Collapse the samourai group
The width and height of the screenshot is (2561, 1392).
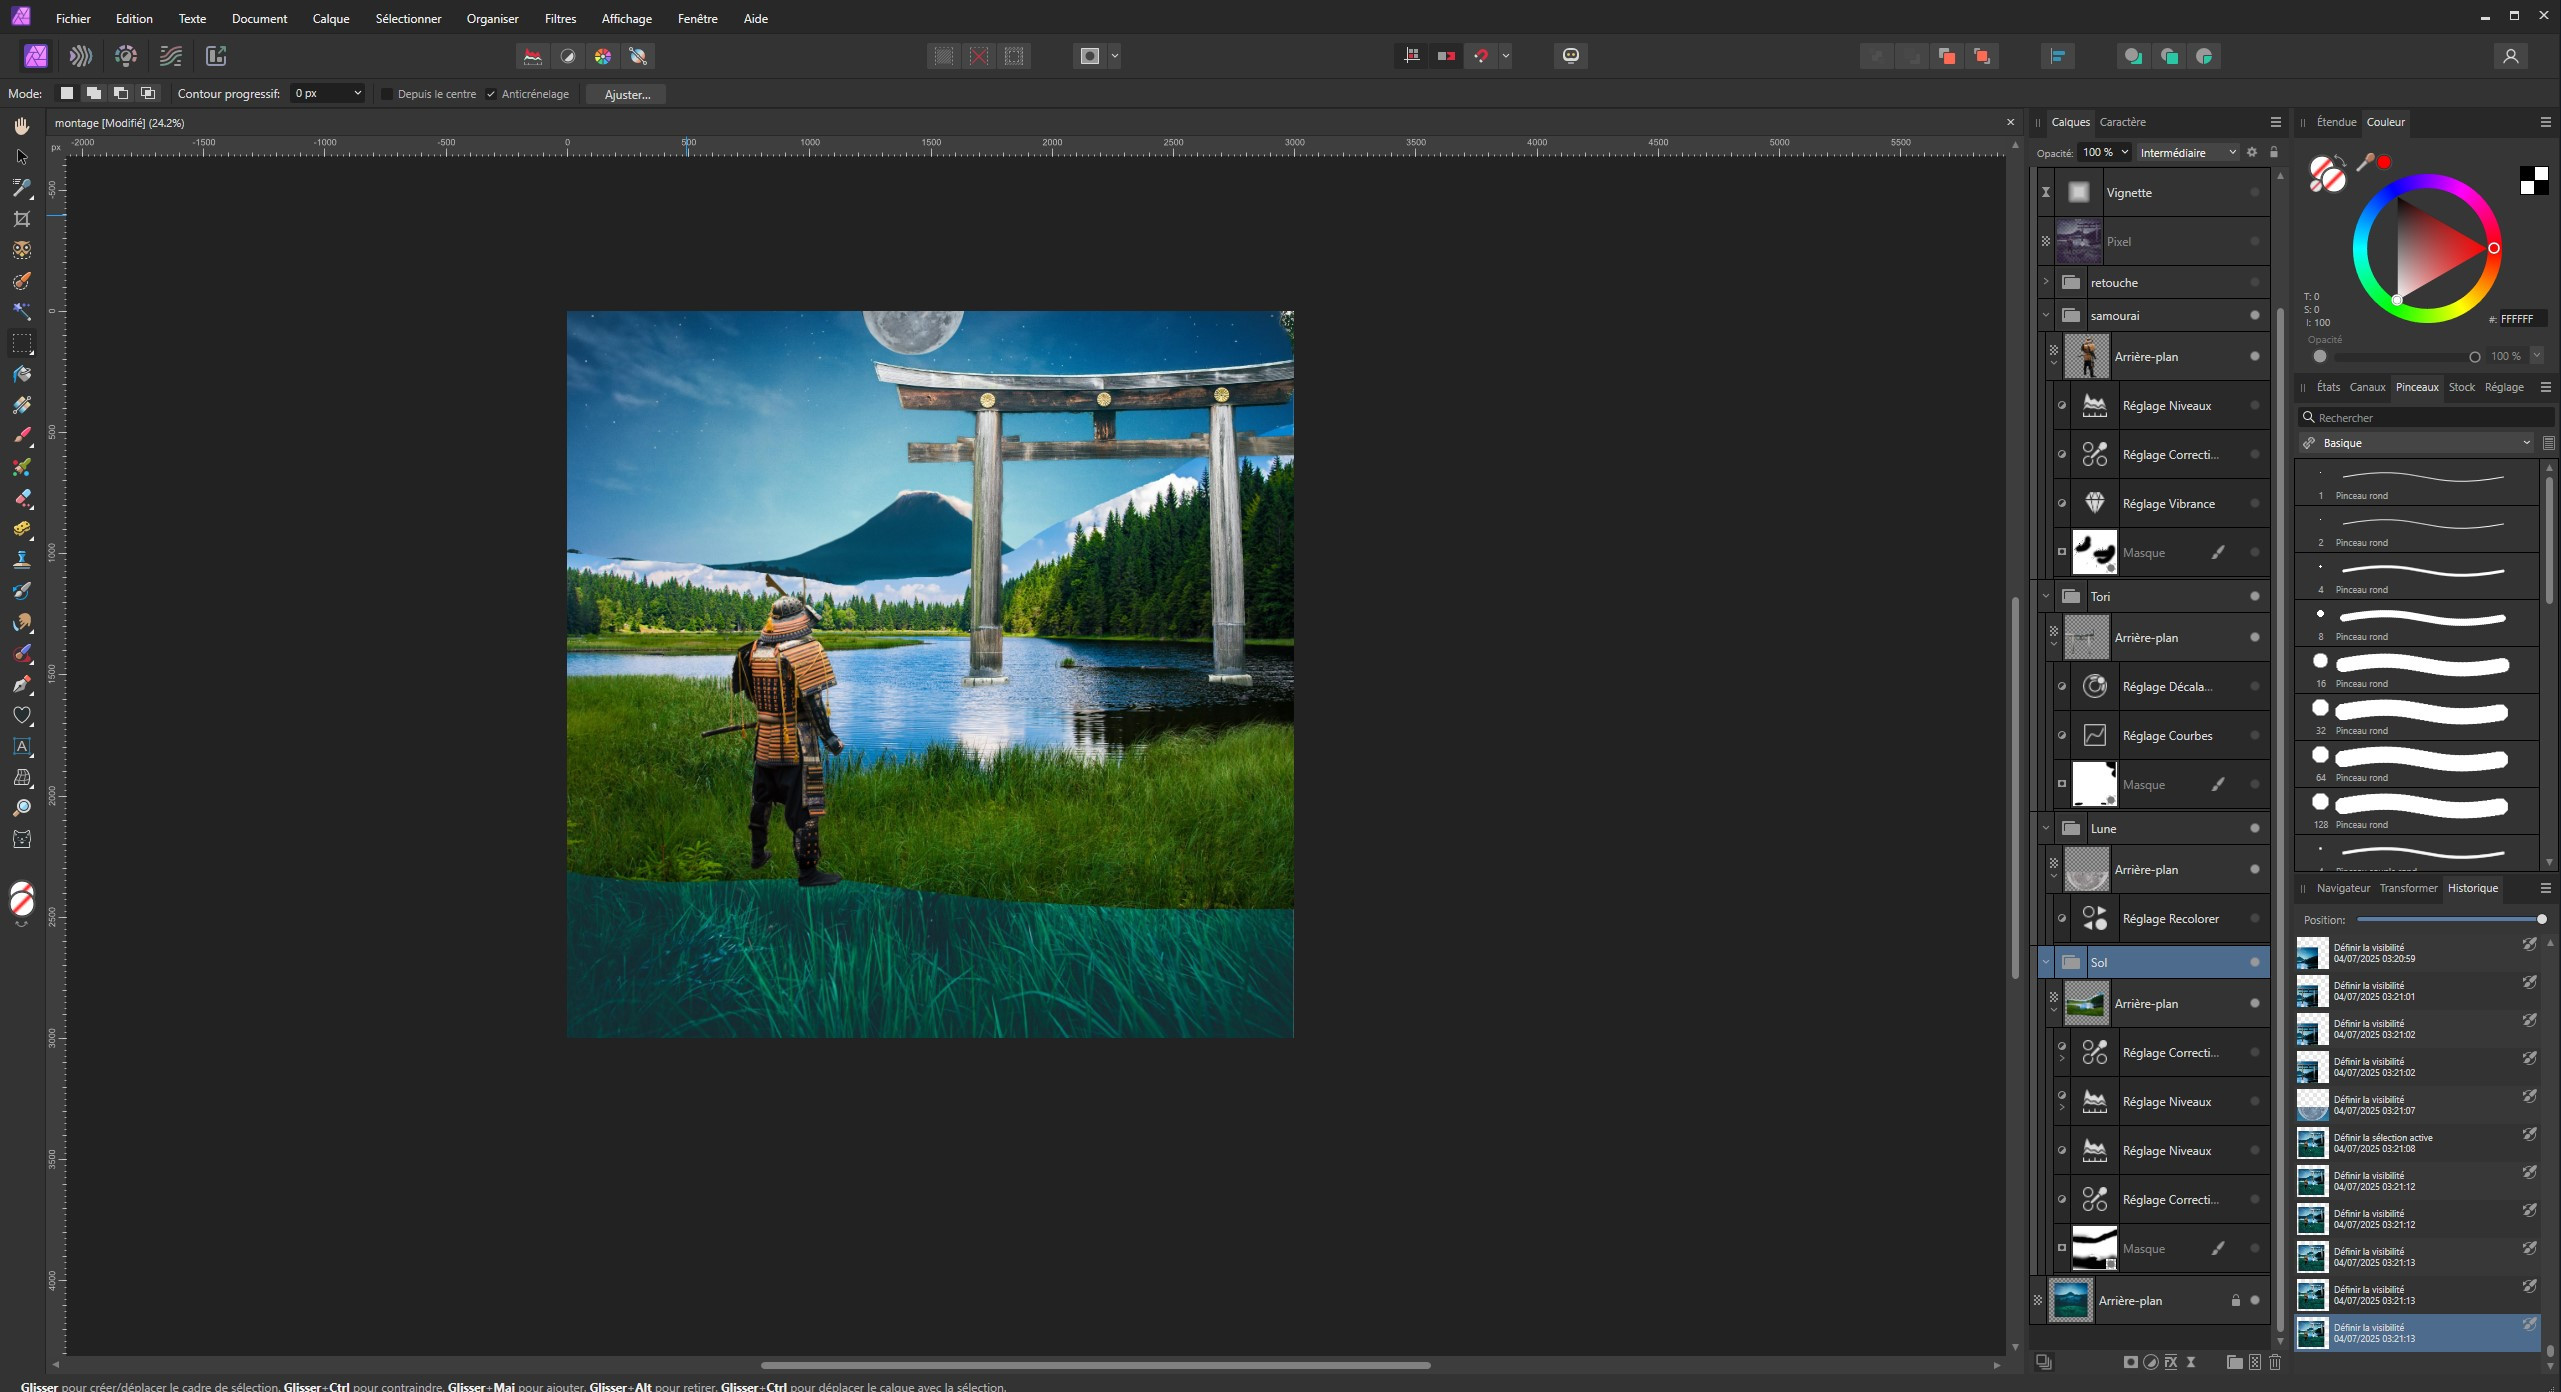pos(2046,316)
